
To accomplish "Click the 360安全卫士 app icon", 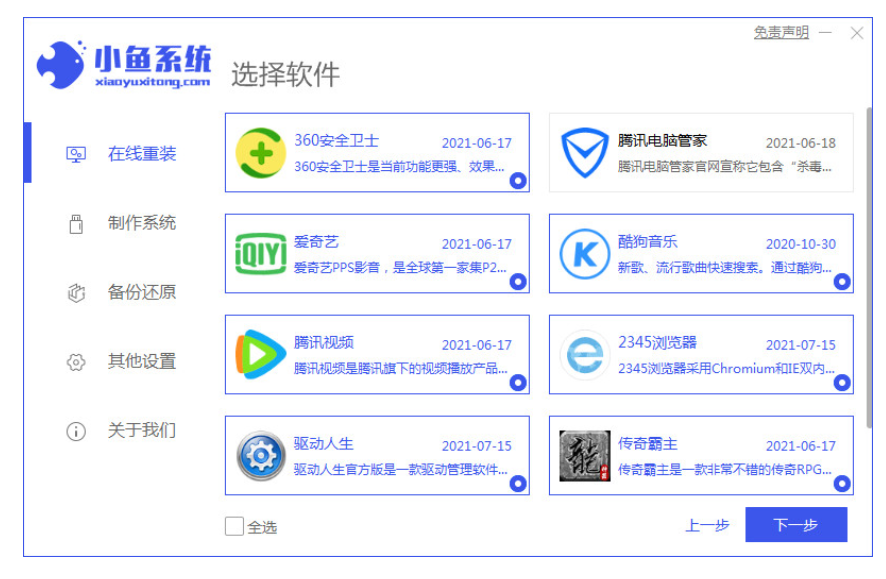I will coord(260,153).
